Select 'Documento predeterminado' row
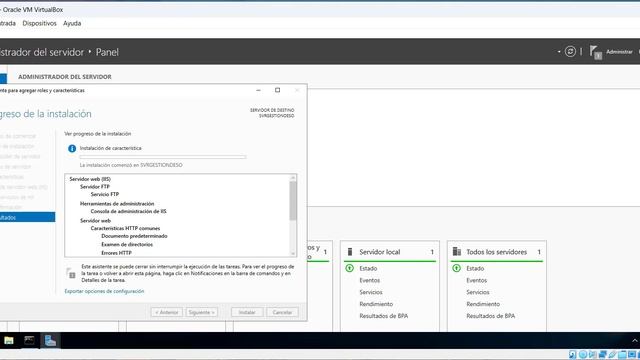 134,236
